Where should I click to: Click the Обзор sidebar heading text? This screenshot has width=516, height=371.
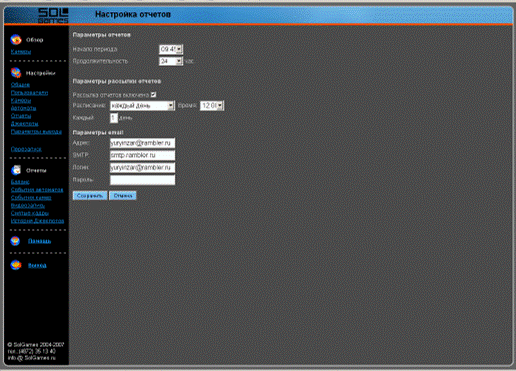(x=35, y=40)
